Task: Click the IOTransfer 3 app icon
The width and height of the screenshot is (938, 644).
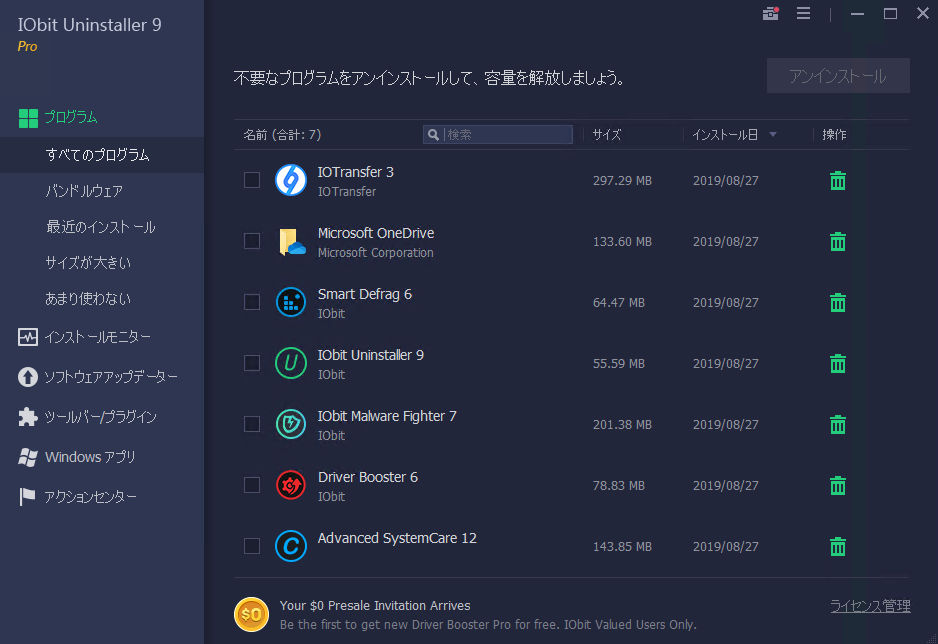Action: pyautogui.click(x=291, y=180)
